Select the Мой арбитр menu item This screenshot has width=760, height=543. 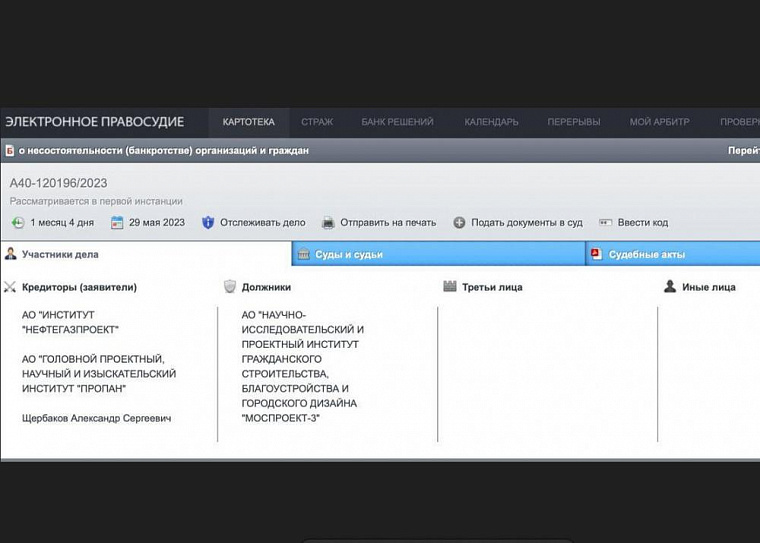pyautogui.click(x=659, y=122)
